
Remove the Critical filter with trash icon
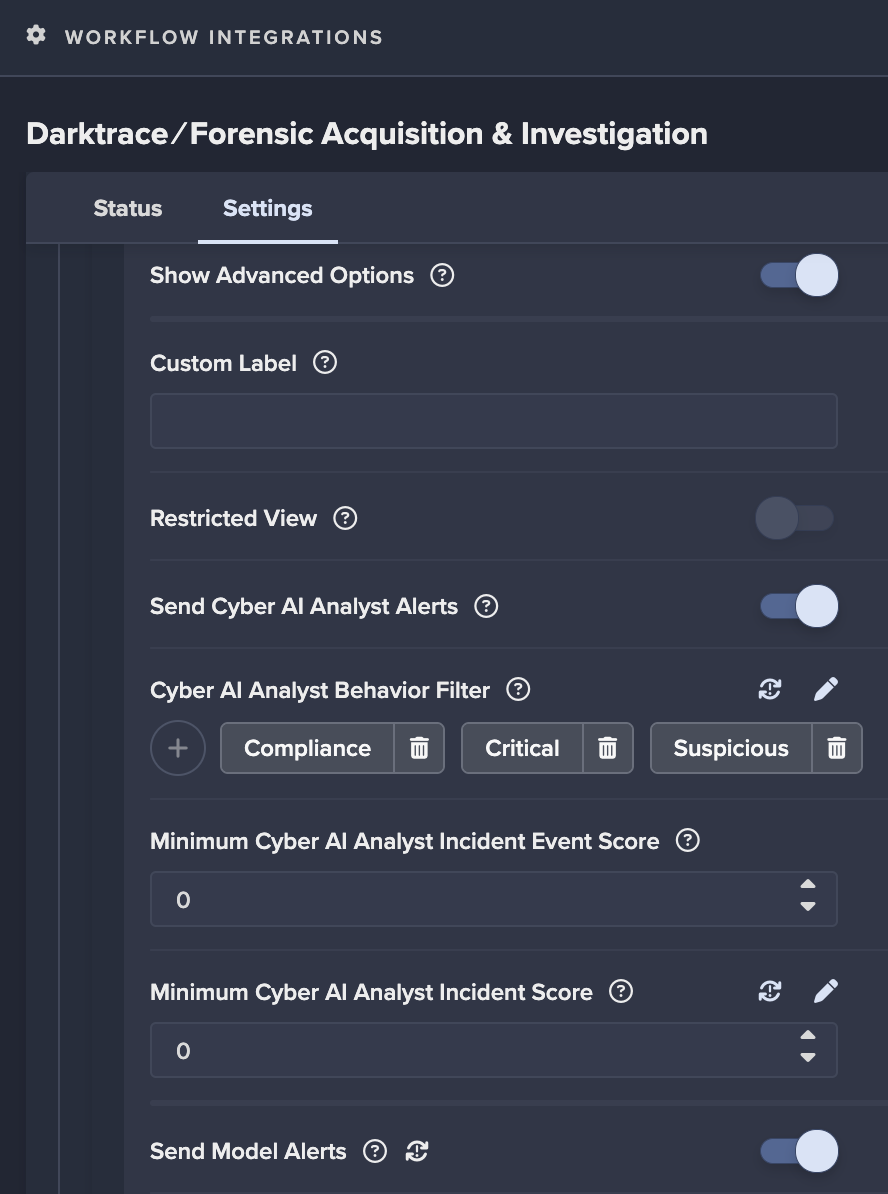[607, 748]
